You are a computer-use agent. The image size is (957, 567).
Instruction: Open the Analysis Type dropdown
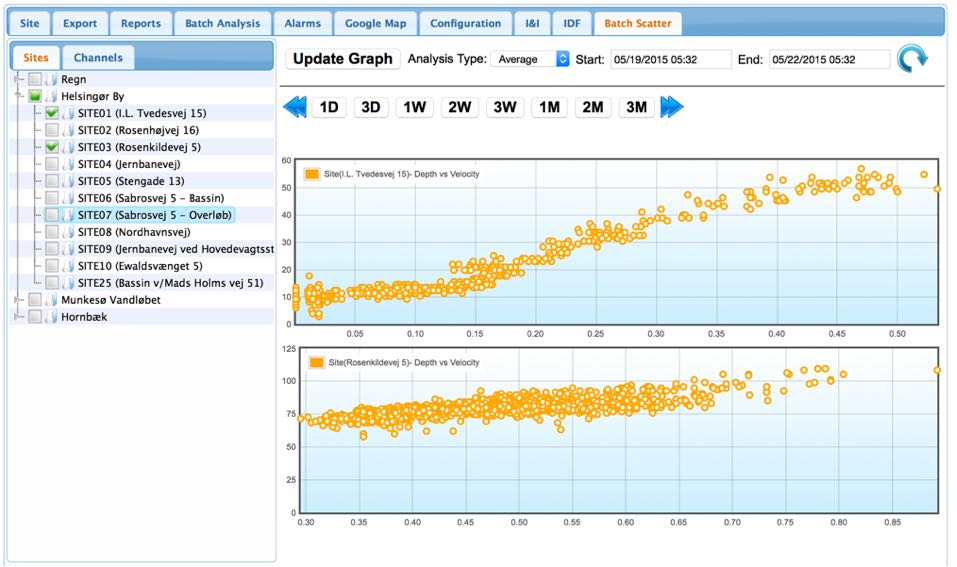[530, 59]
